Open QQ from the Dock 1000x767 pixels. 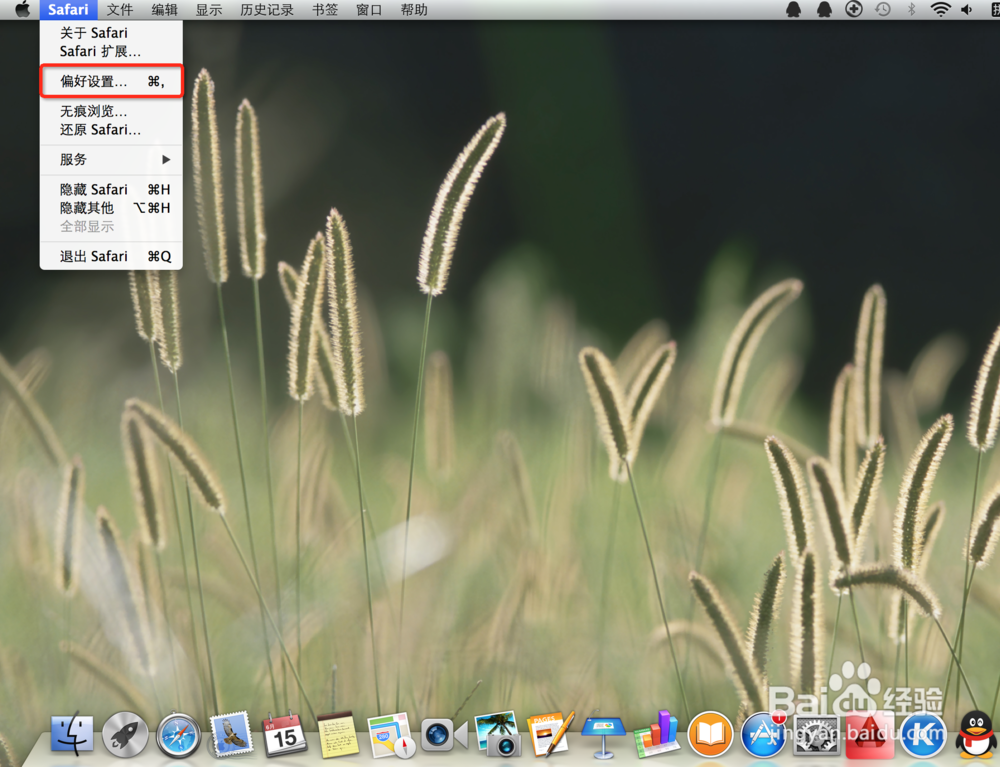coord(977,733)
